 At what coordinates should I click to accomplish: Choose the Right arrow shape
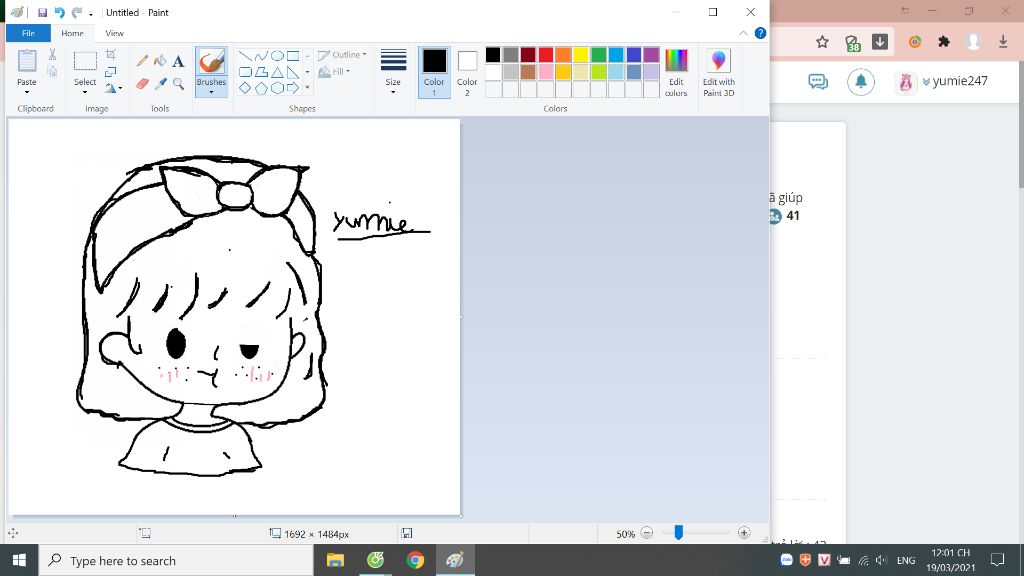[x=293, y=88]
